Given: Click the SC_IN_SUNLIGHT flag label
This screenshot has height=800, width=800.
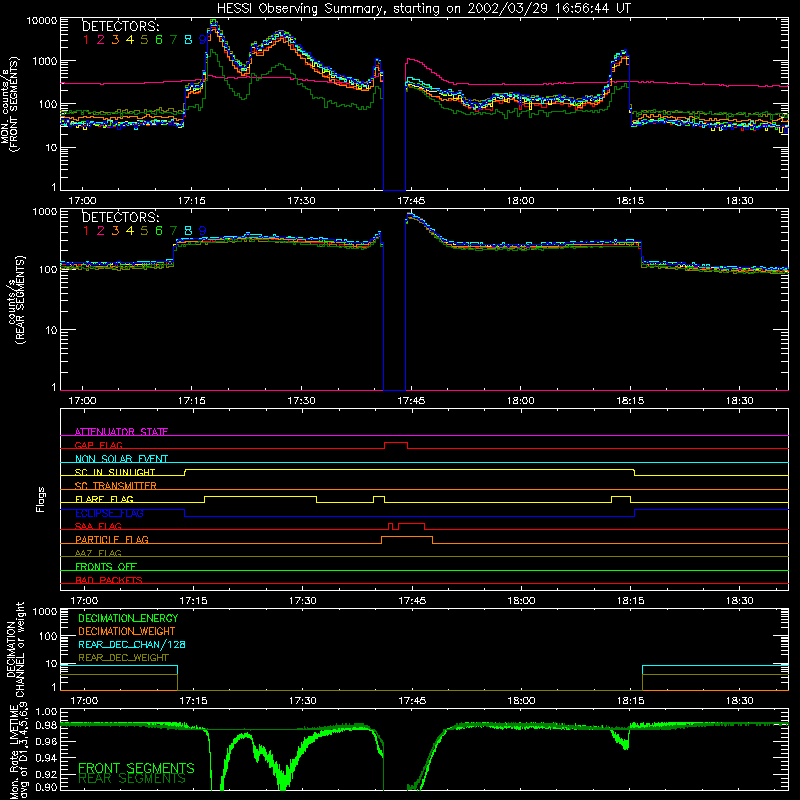Looking at the screenshot, I should (x=115, y=472).
